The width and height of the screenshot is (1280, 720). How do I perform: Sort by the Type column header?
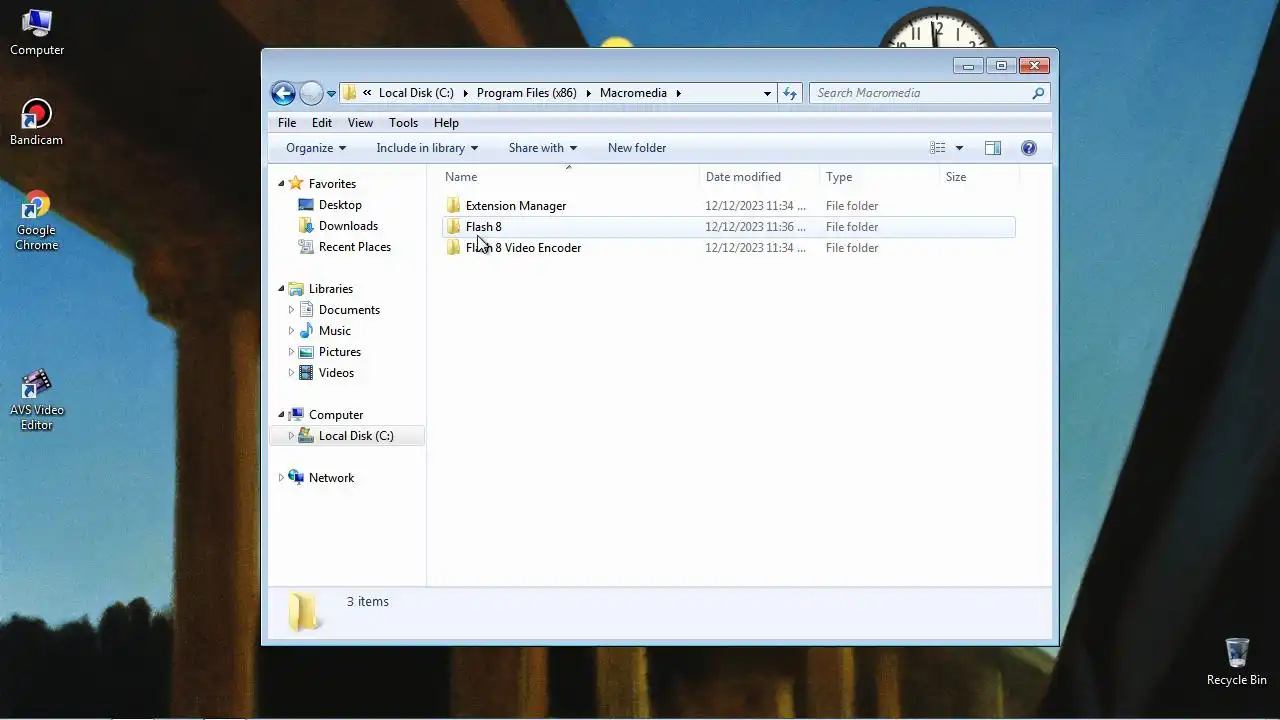tap(879, 177)
